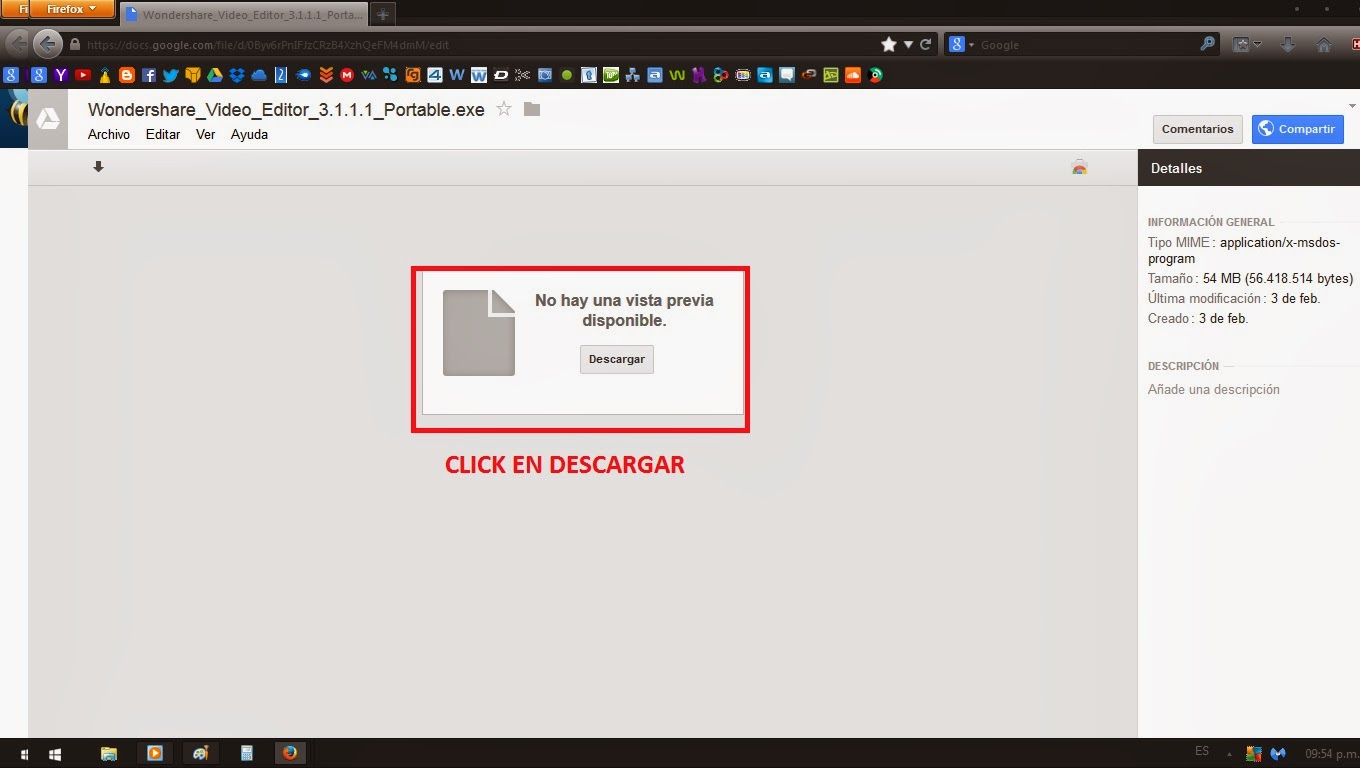The width and height of the screenshot is (1360, 768).
Task: Open the red MEGA bookmark icon
Action: 347,75
